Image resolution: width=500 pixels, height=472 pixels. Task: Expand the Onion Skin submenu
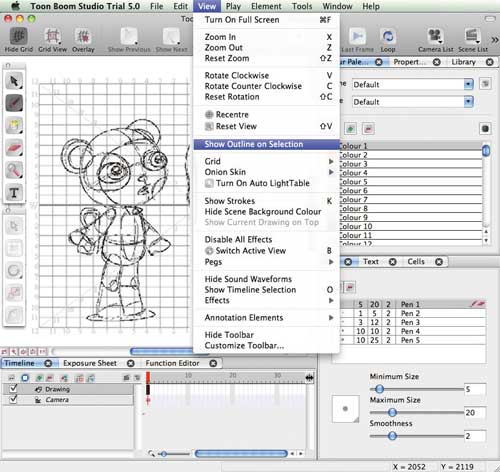pyautogui.click(x=266, y=172)
